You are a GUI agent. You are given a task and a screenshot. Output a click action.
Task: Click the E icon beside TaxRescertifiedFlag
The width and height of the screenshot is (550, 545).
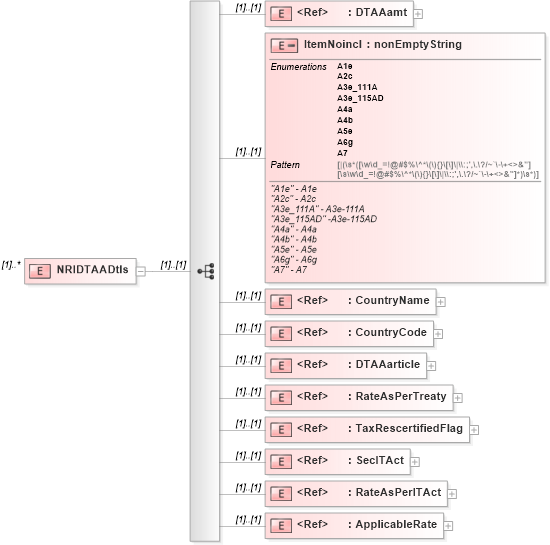pyautogui.click(x=281, y=430)
